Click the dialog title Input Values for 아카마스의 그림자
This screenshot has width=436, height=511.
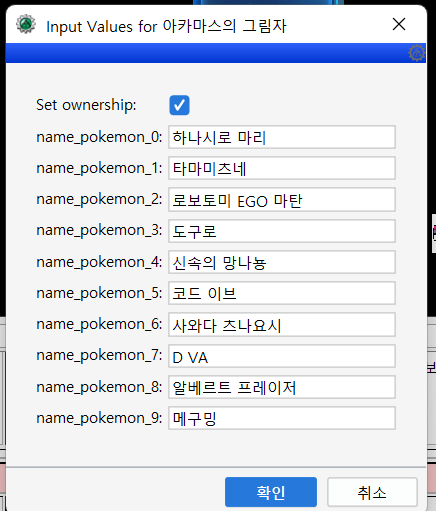point(166,26)
